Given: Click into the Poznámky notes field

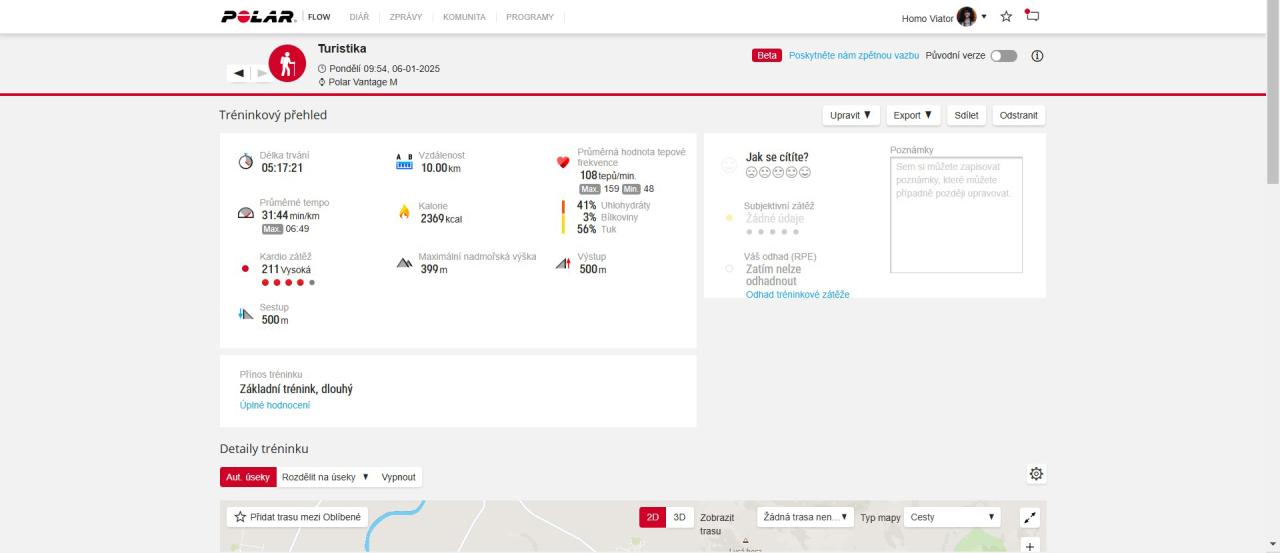Looking at the screenshot, I should click(x=956, y=215).
